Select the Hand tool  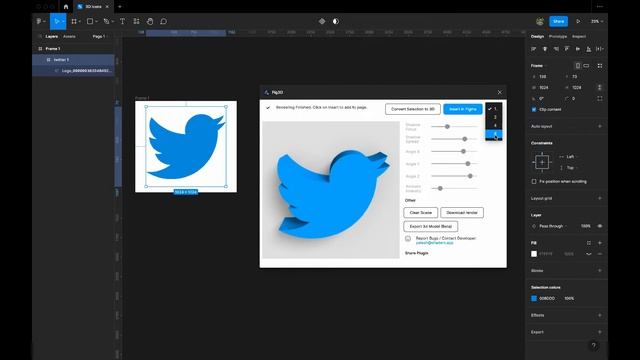(150, 21)
